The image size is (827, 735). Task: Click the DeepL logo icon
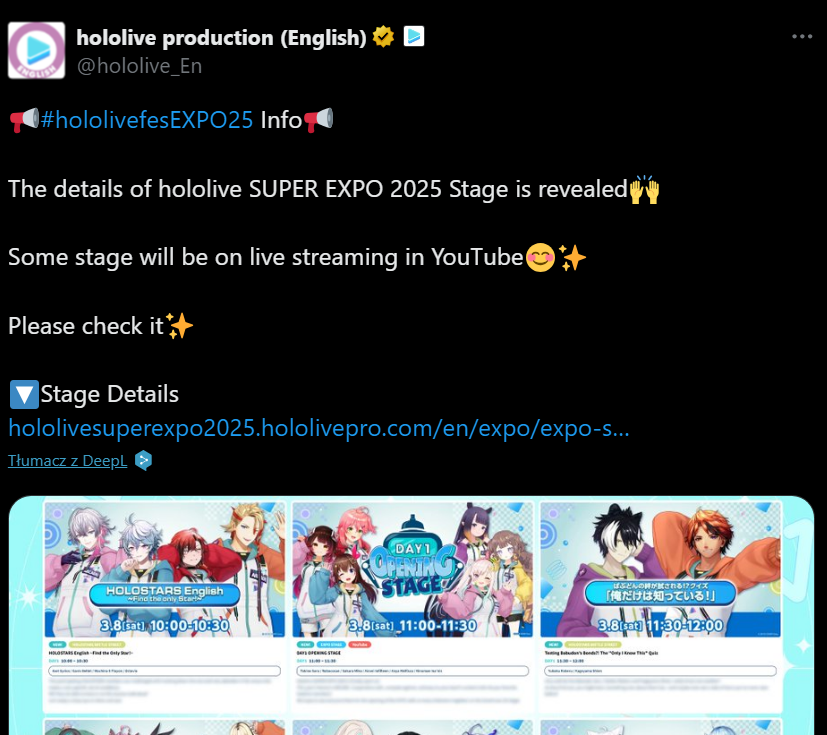coord(143,460)
